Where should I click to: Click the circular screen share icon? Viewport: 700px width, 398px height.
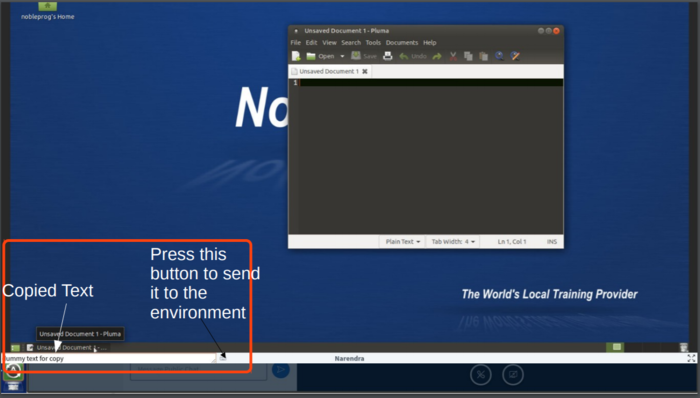[x=513, y=375]
